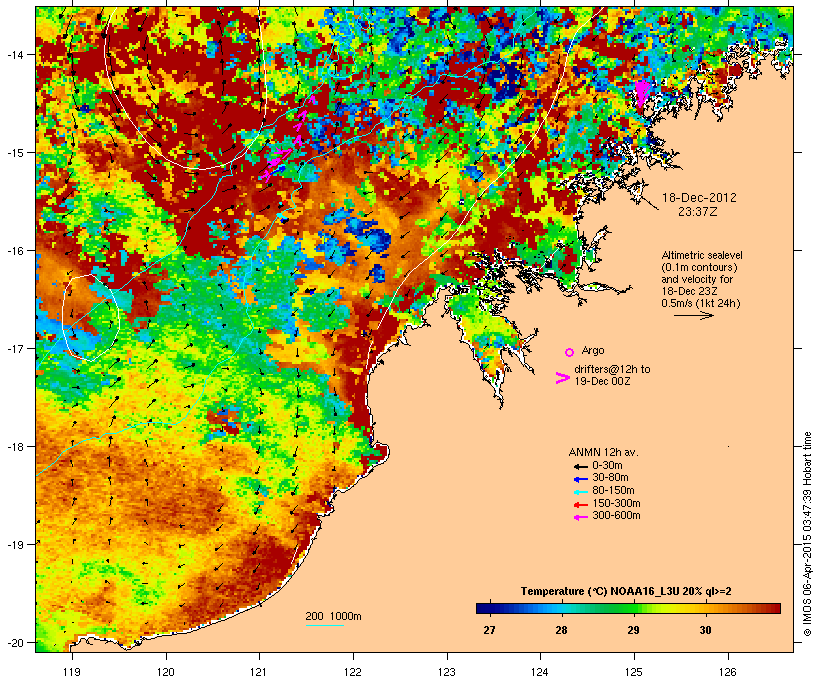Click the Altimetric sealevel text line
Viewport: 820px width, 680px height.
coord(702,255)
